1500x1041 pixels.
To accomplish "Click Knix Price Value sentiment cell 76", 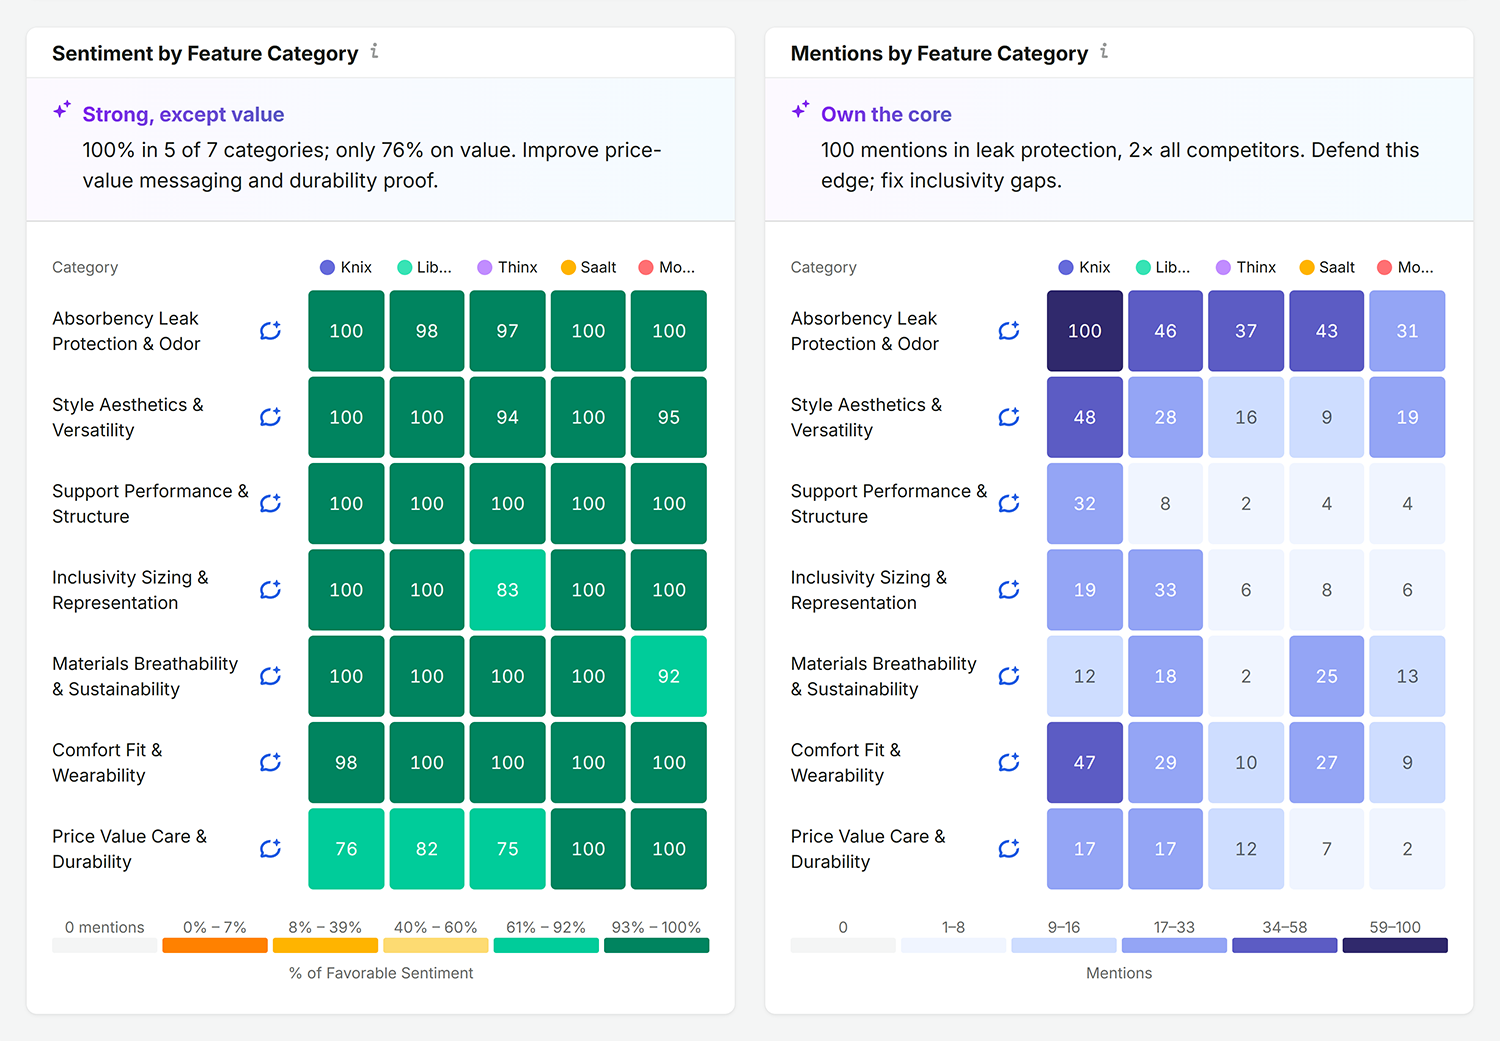I will click(346, 849).
